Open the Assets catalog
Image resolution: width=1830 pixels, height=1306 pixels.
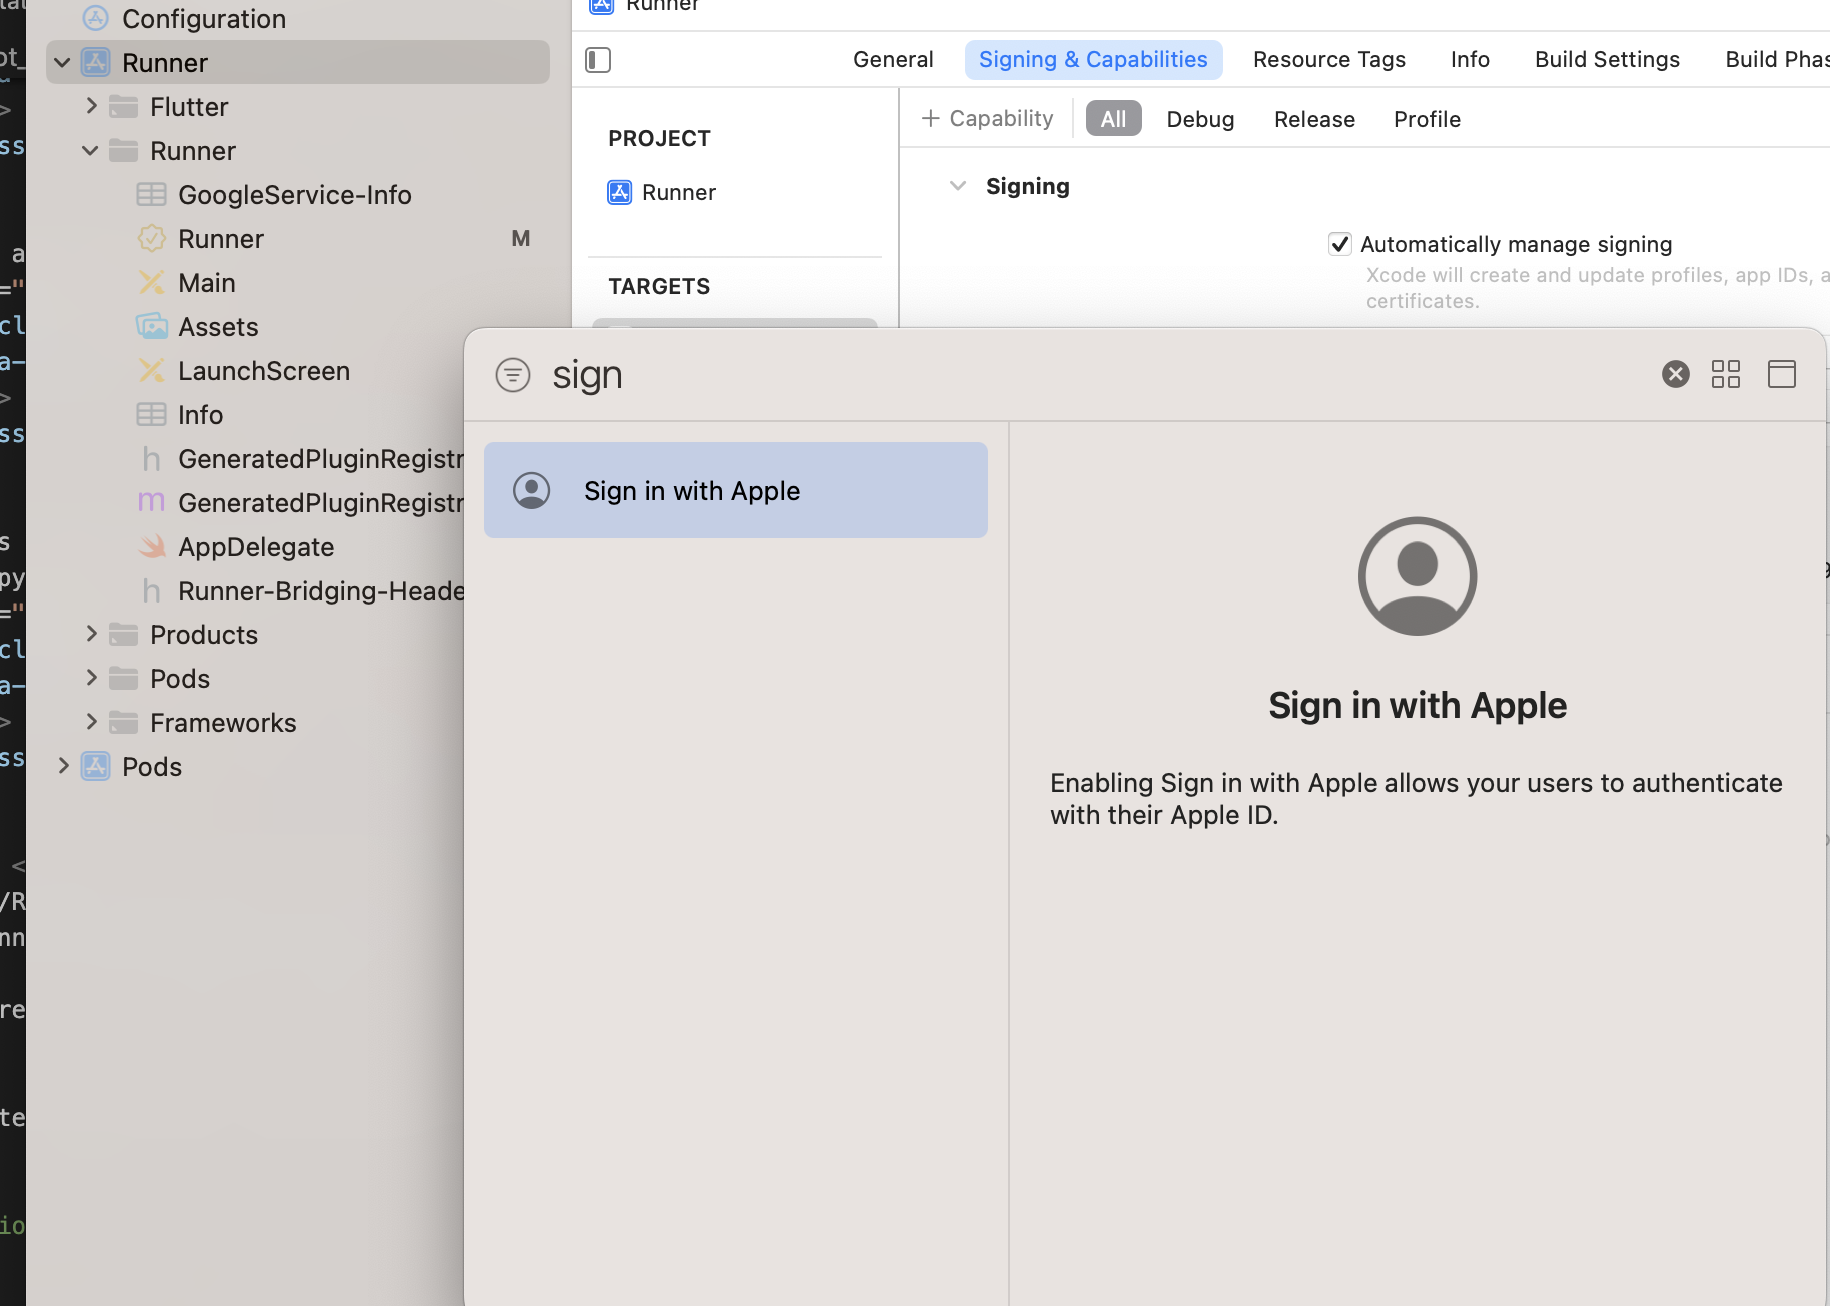coord(218,327)
